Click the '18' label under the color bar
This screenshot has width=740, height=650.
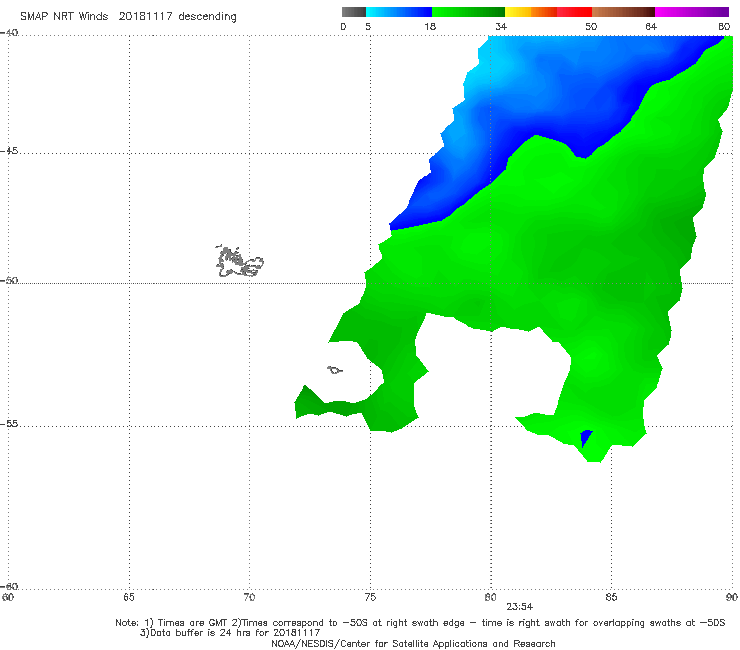430,26
